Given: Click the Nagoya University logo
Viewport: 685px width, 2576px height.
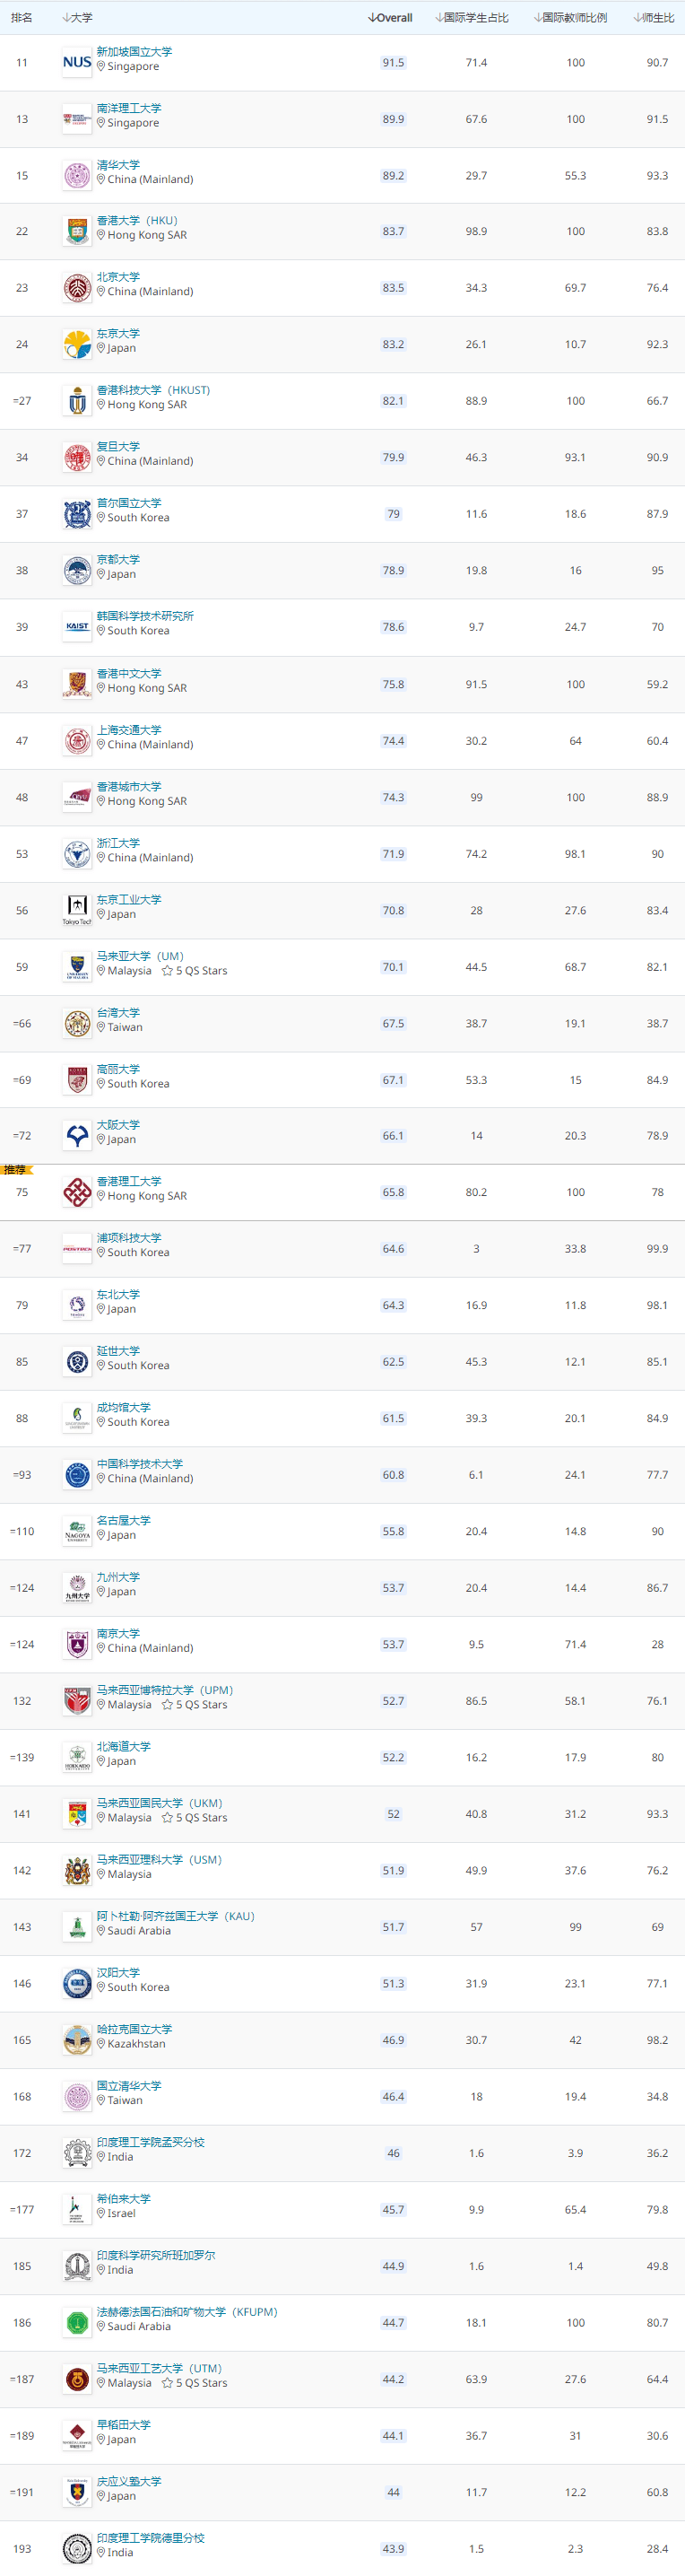Looking at the screenshot, I should pyautogui.click(x=77, y=1531).
